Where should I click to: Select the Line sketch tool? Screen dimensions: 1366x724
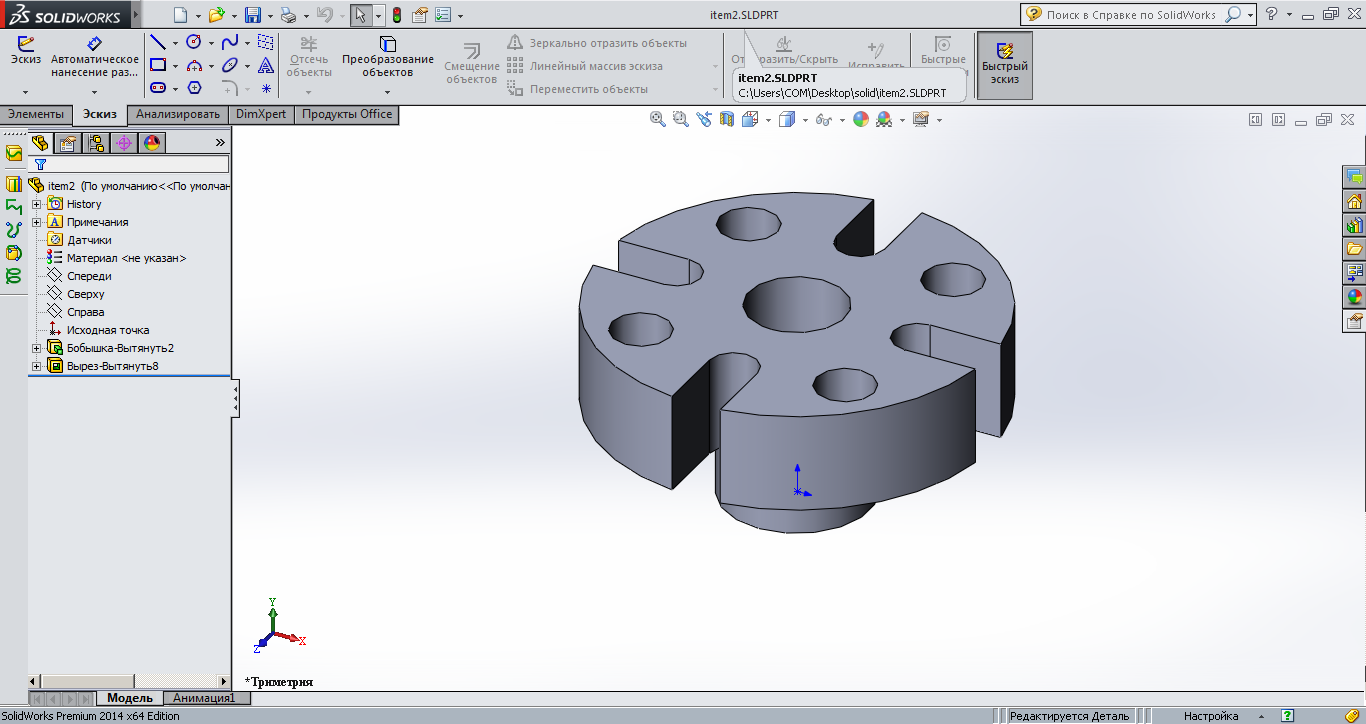click(x=158, y=42)
